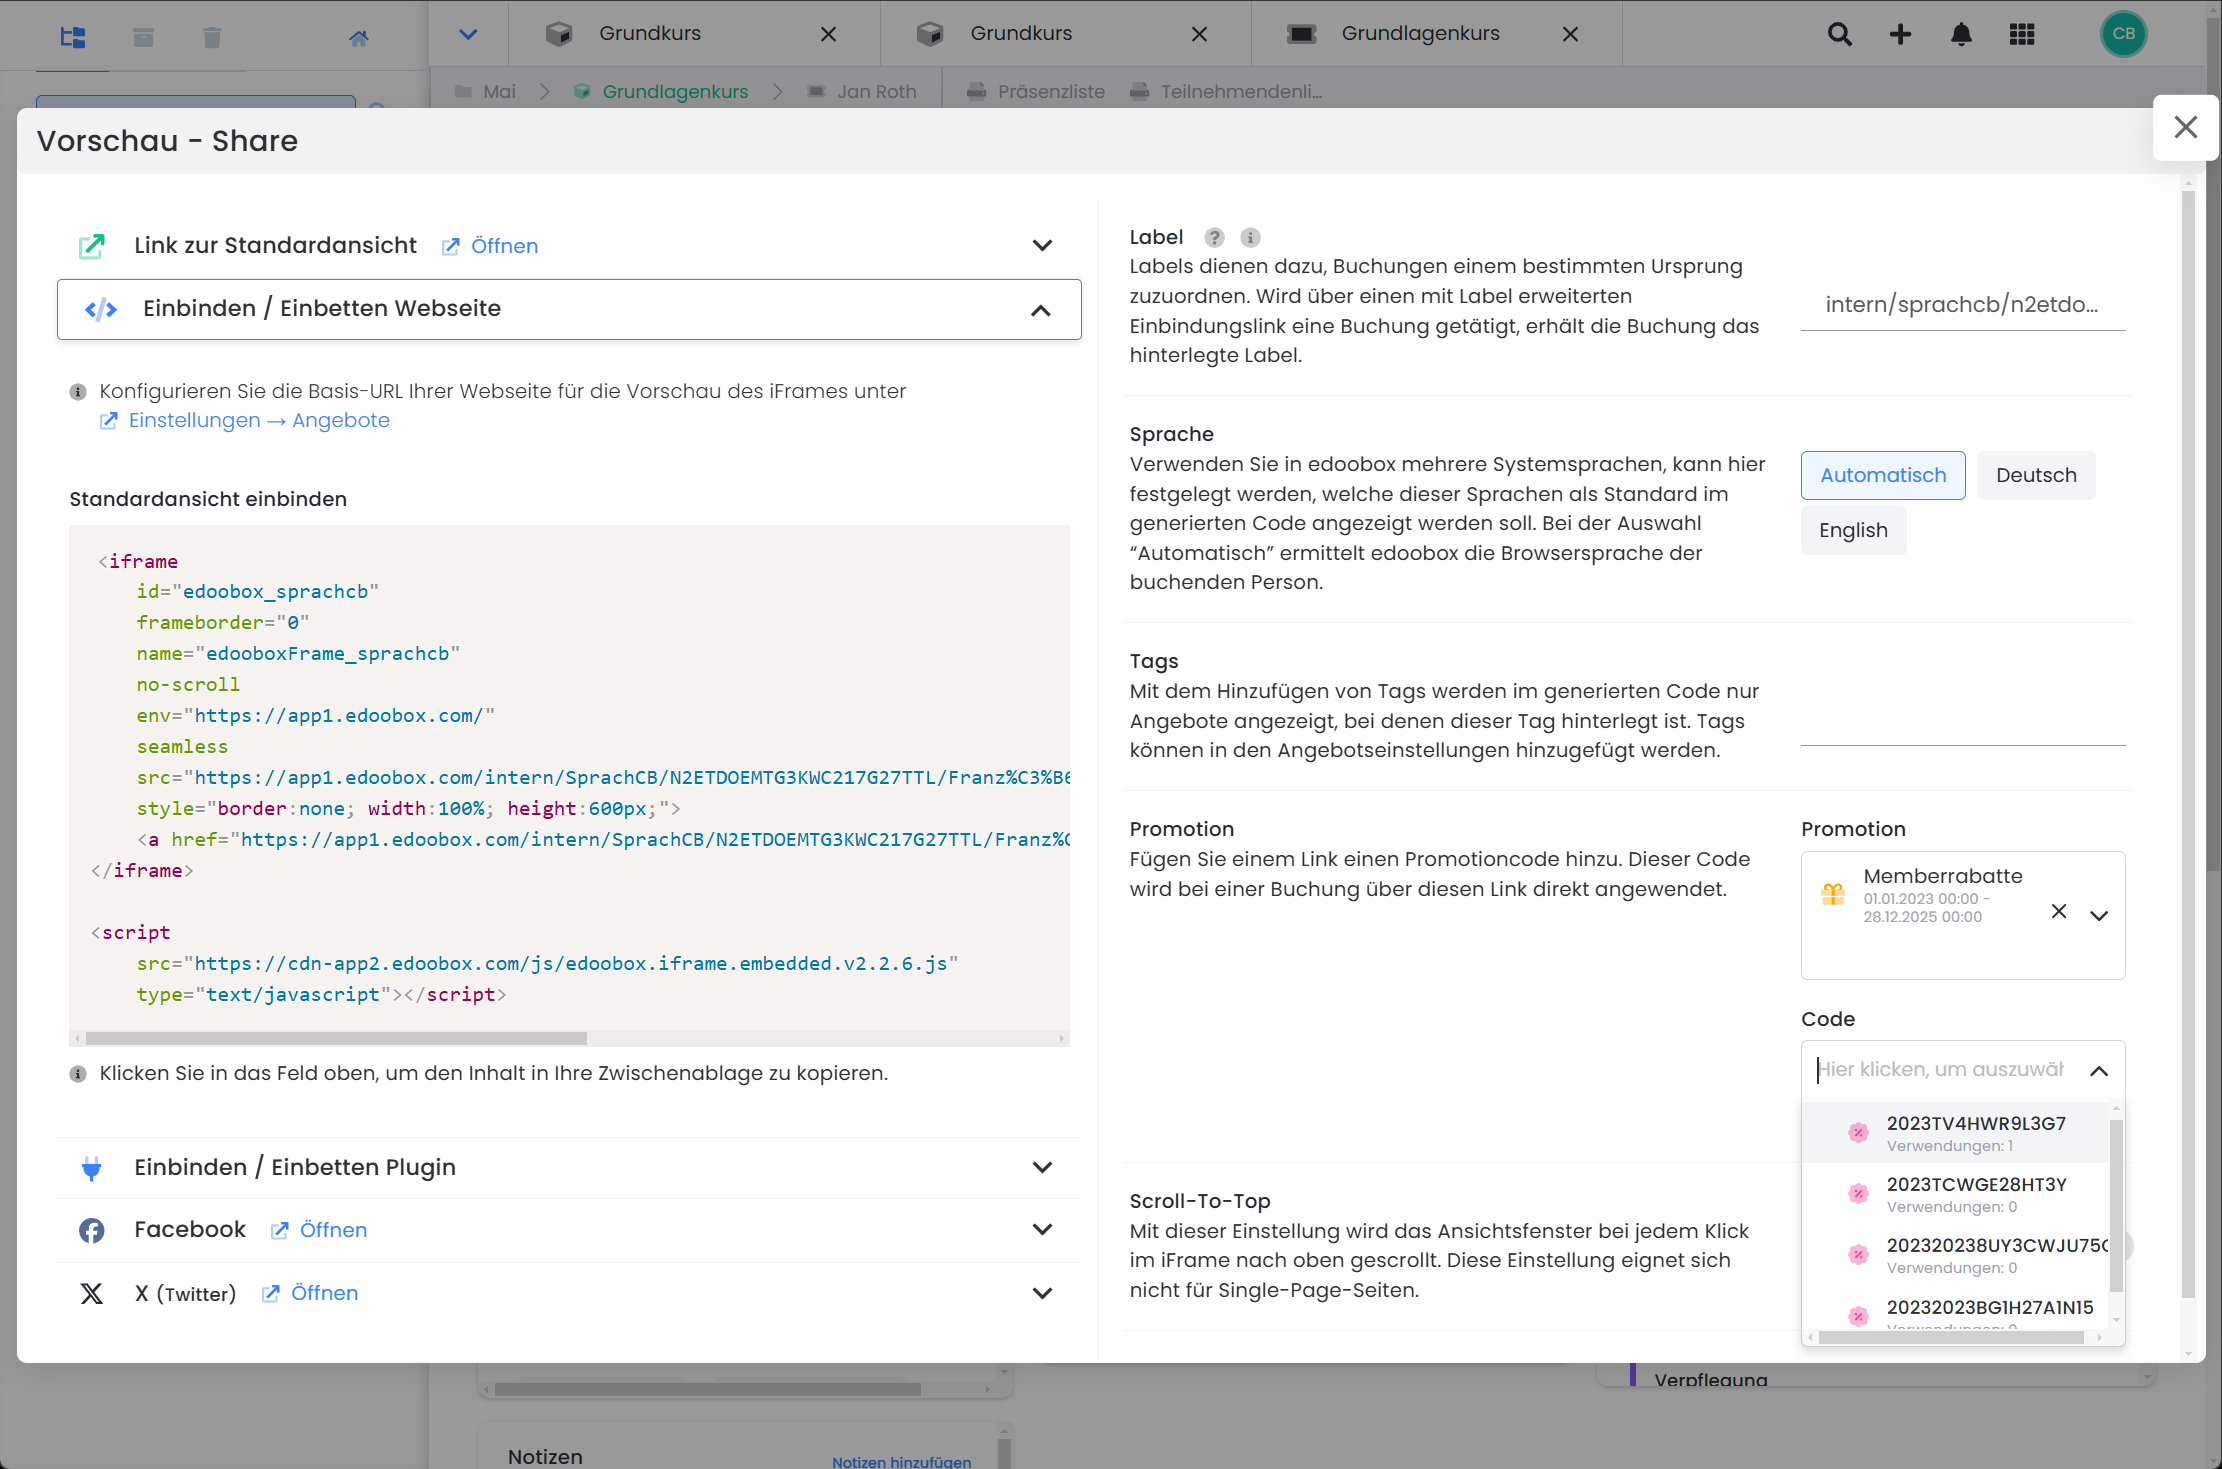Click the horizontal scrollbar under the iframe code
2222x1469 pixels.
[336, 1039]
